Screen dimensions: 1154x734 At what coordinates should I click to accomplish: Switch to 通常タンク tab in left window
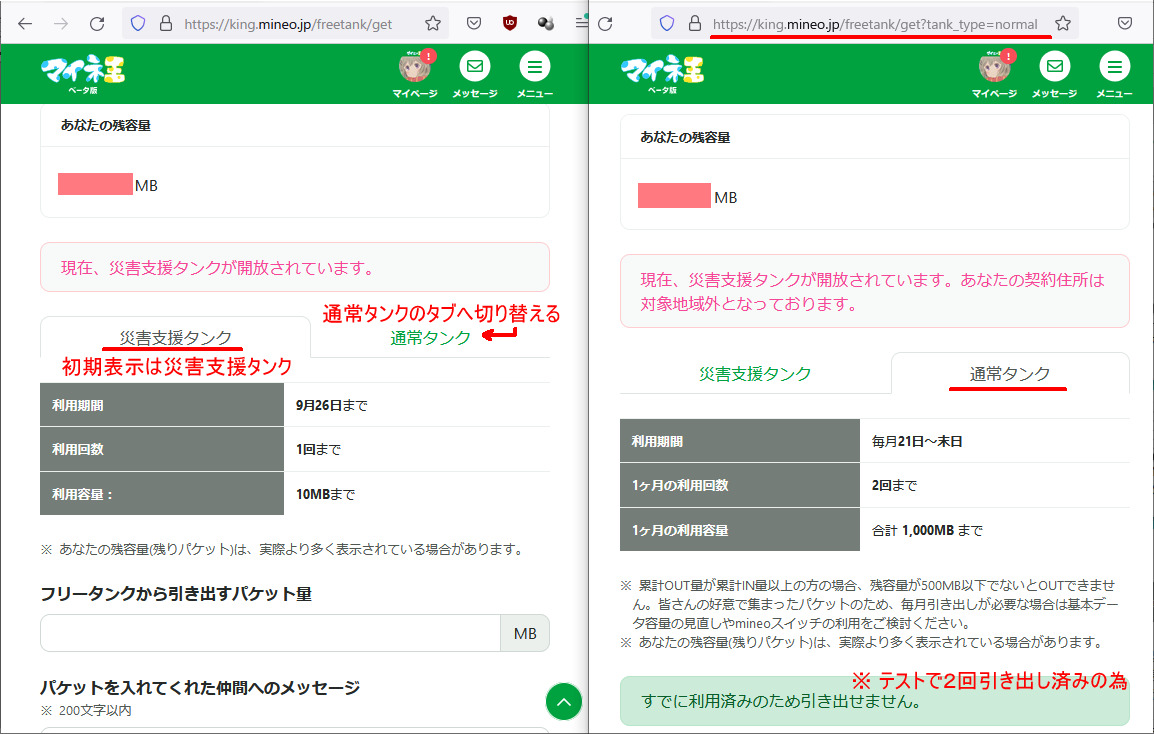coord(430,338)
